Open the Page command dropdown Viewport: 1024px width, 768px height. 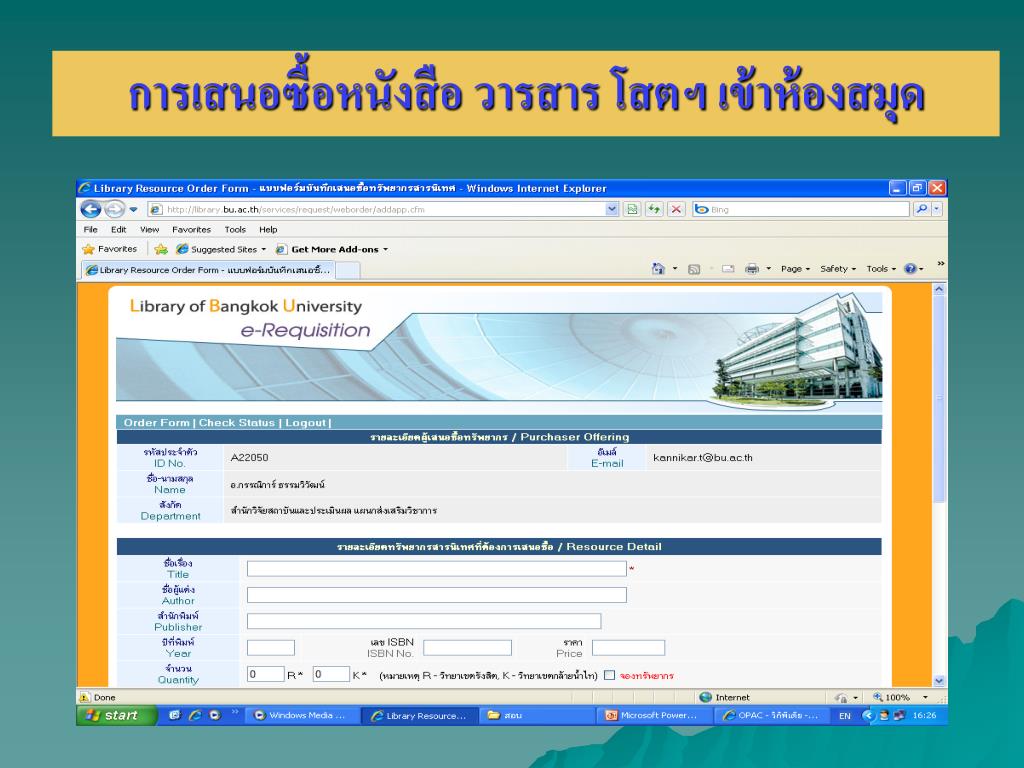(795, 269)
